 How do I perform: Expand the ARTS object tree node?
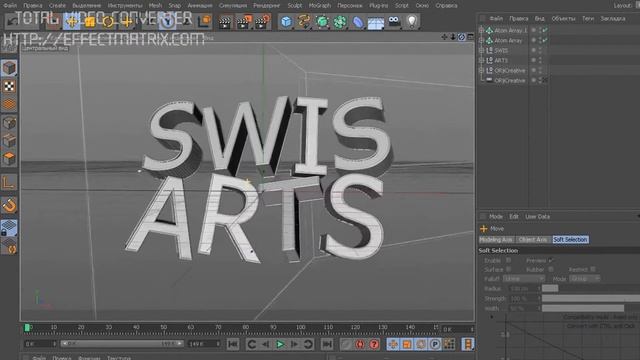481,60
